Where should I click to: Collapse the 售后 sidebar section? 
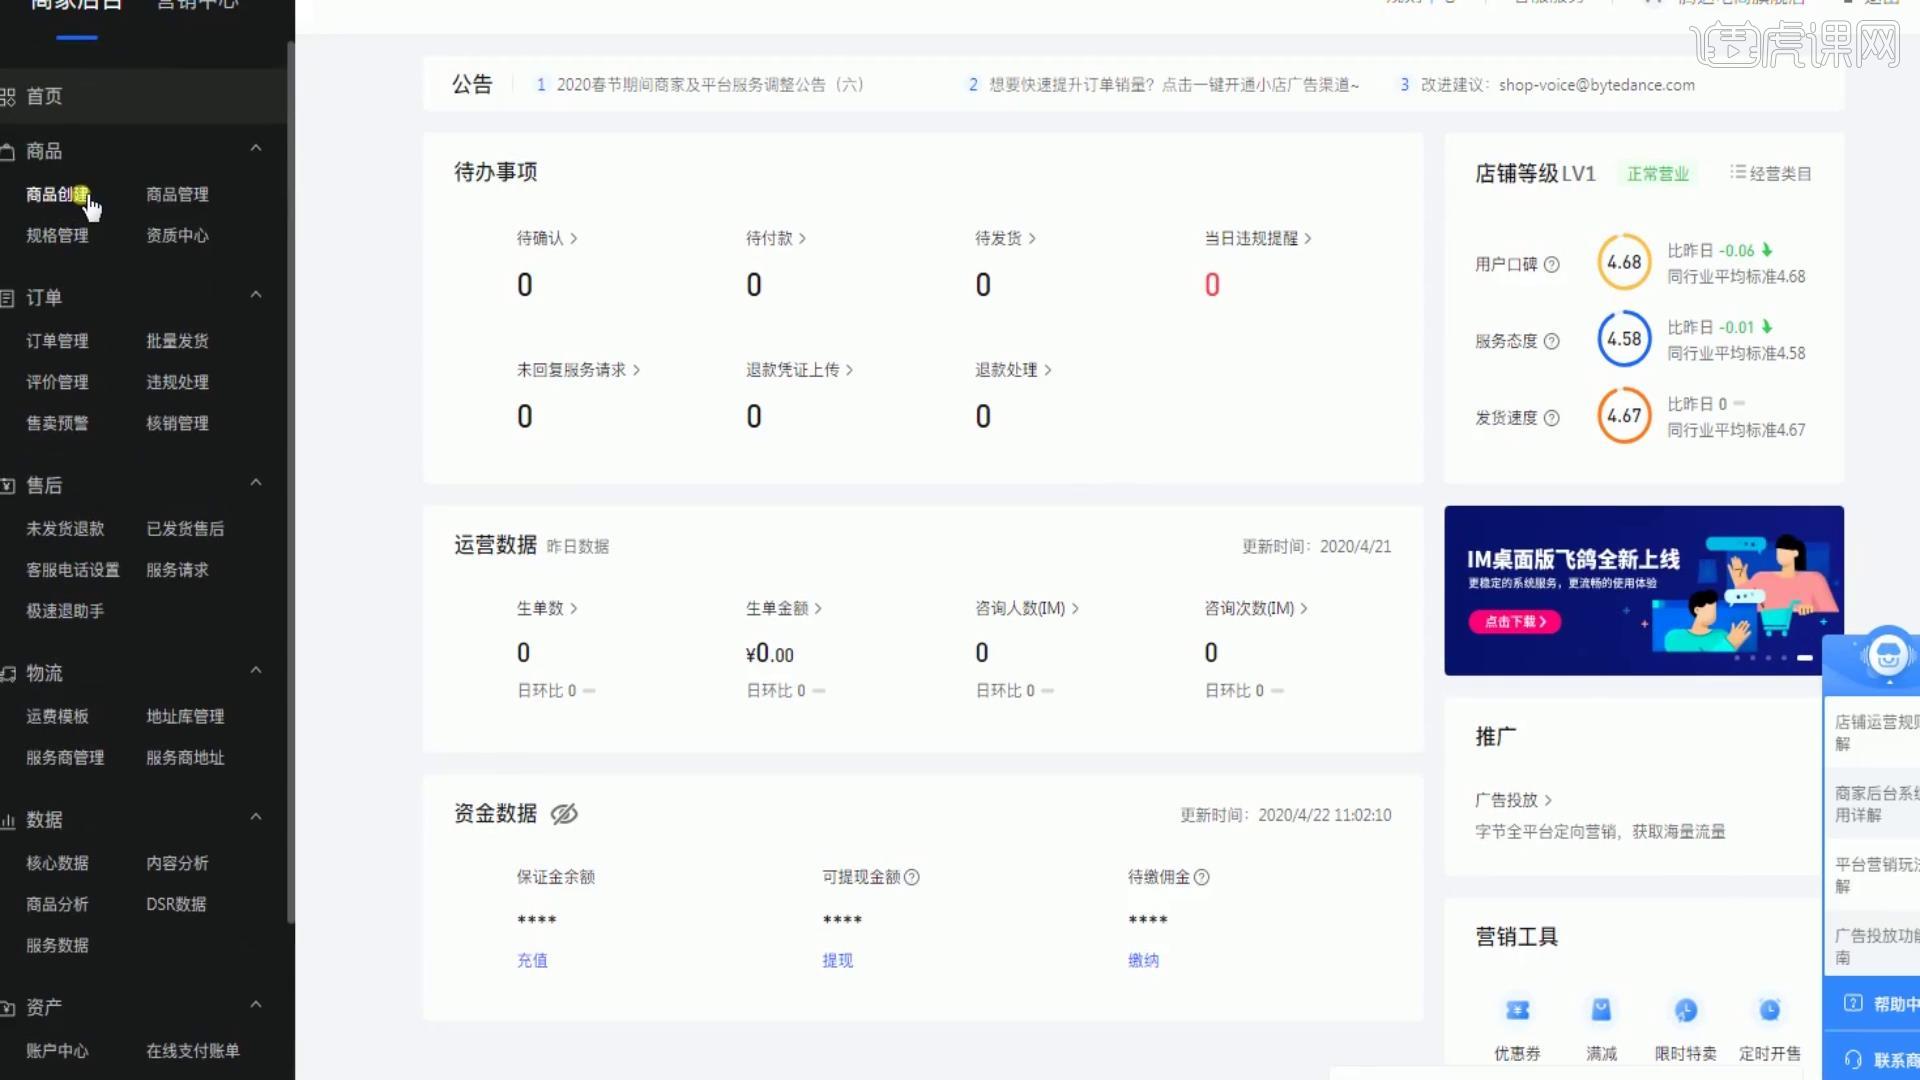pos(256,483)
